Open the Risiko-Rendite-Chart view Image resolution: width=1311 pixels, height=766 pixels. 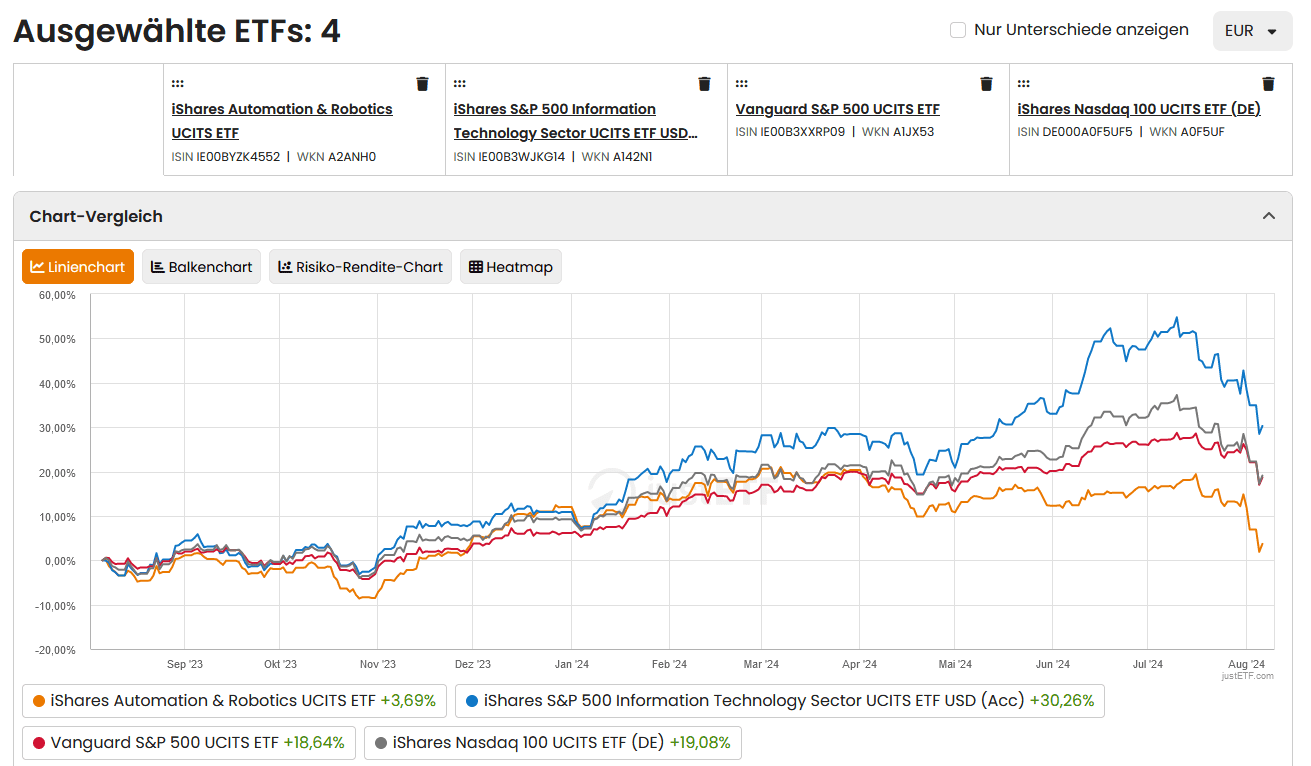[361, 267]
